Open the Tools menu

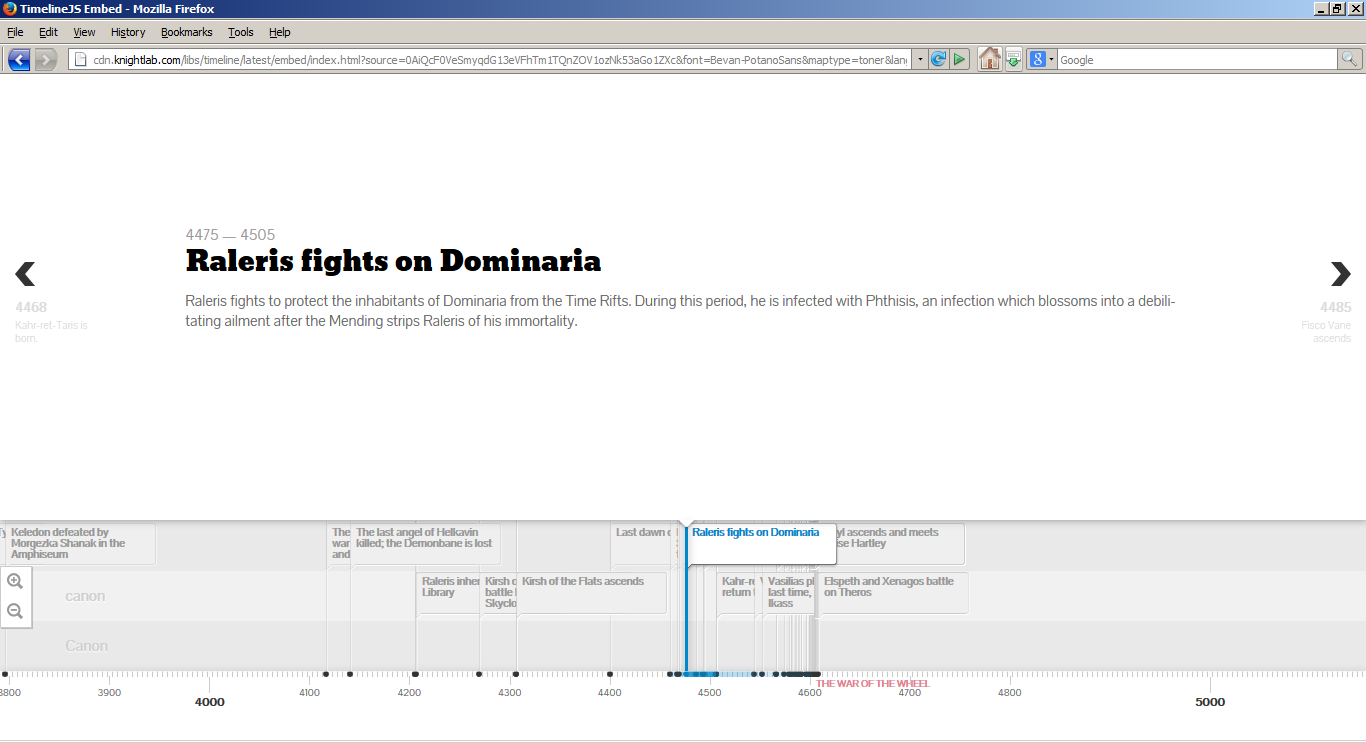(x=241, y=32)
